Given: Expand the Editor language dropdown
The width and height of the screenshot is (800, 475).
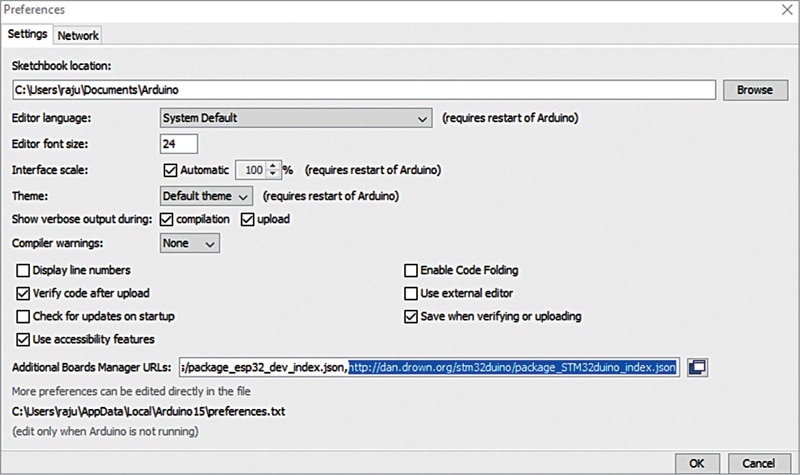Looking at the screenshot, I should [296, 118].
